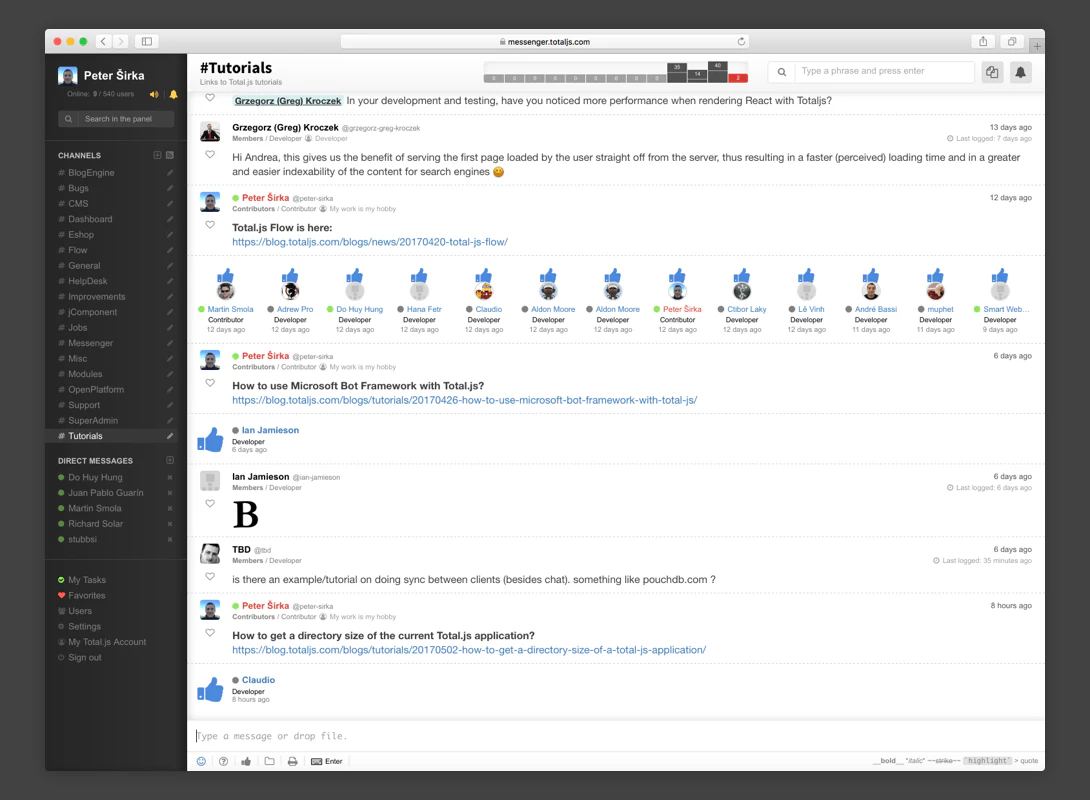The width and height of the screenshot is (1090, 800).
Task: Click the Safari share icon
Action: (x=983, y=42)
